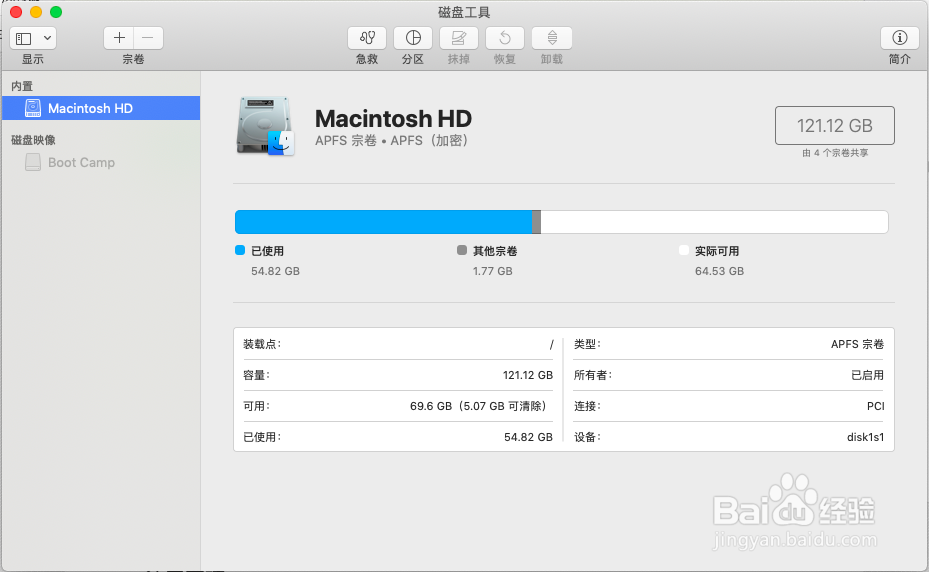Click the 装载点 mount point row

click(398, 344)
